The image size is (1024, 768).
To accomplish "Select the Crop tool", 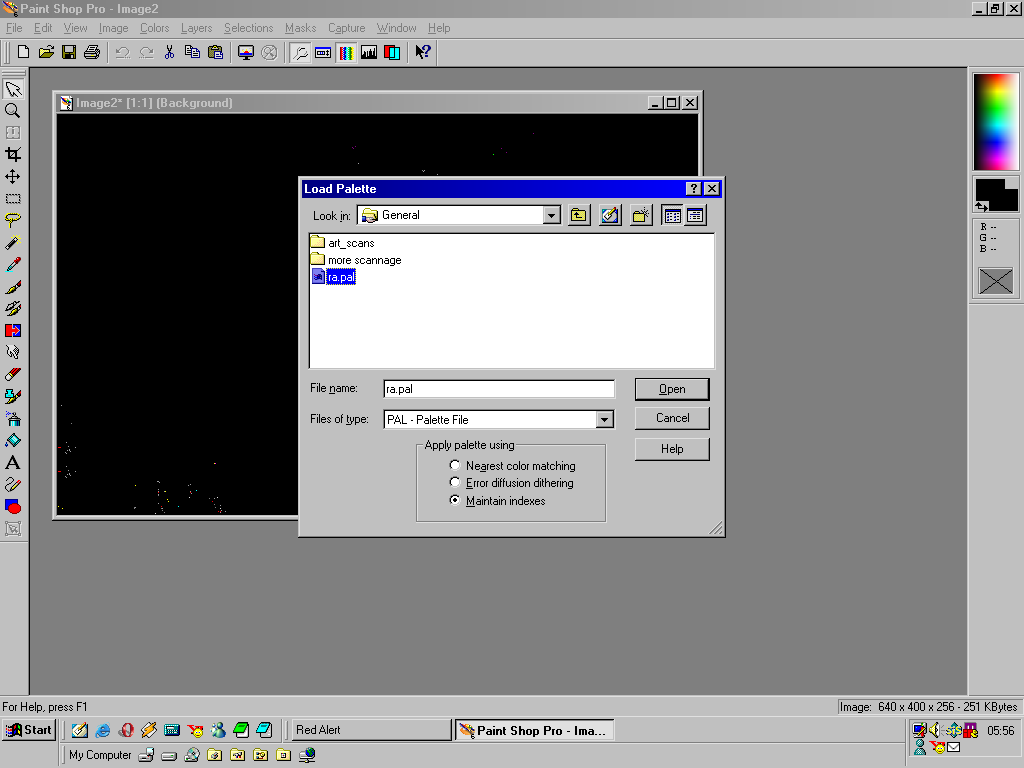I will click(13, 154).
